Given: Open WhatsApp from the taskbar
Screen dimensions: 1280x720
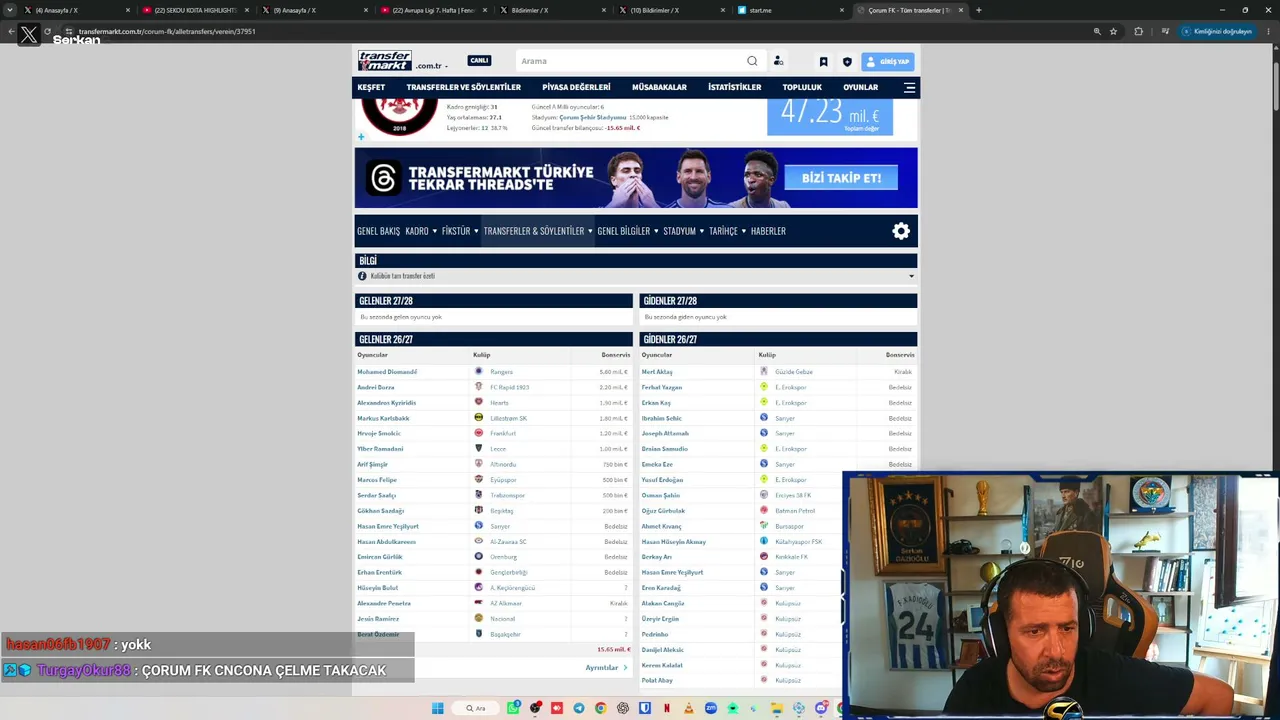Looking at the screenshot, I should 513,708.
